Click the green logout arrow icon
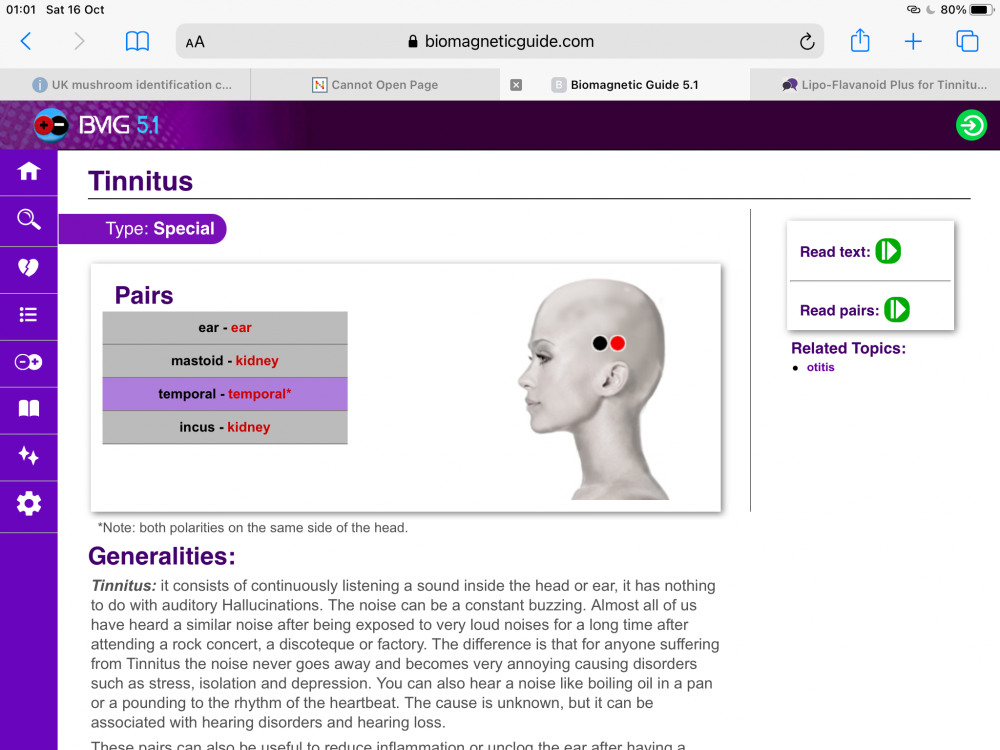The image size is (1000, 750). click(971, 125)
